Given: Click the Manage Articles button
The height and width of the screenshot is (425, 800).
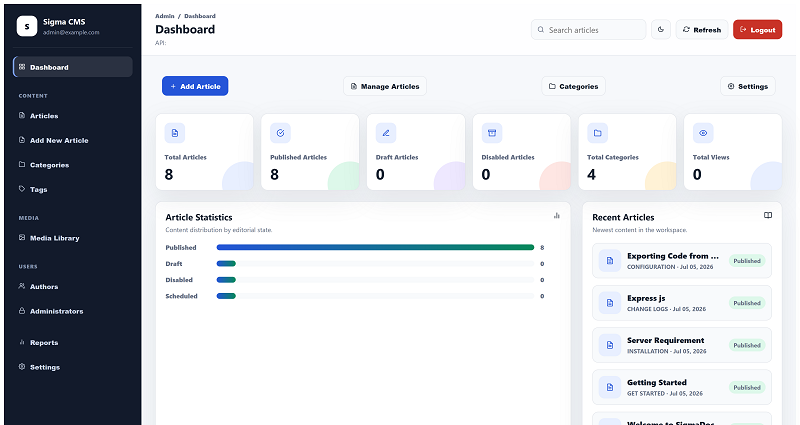Looking at the screenshot, I should [x=385, y=86].
